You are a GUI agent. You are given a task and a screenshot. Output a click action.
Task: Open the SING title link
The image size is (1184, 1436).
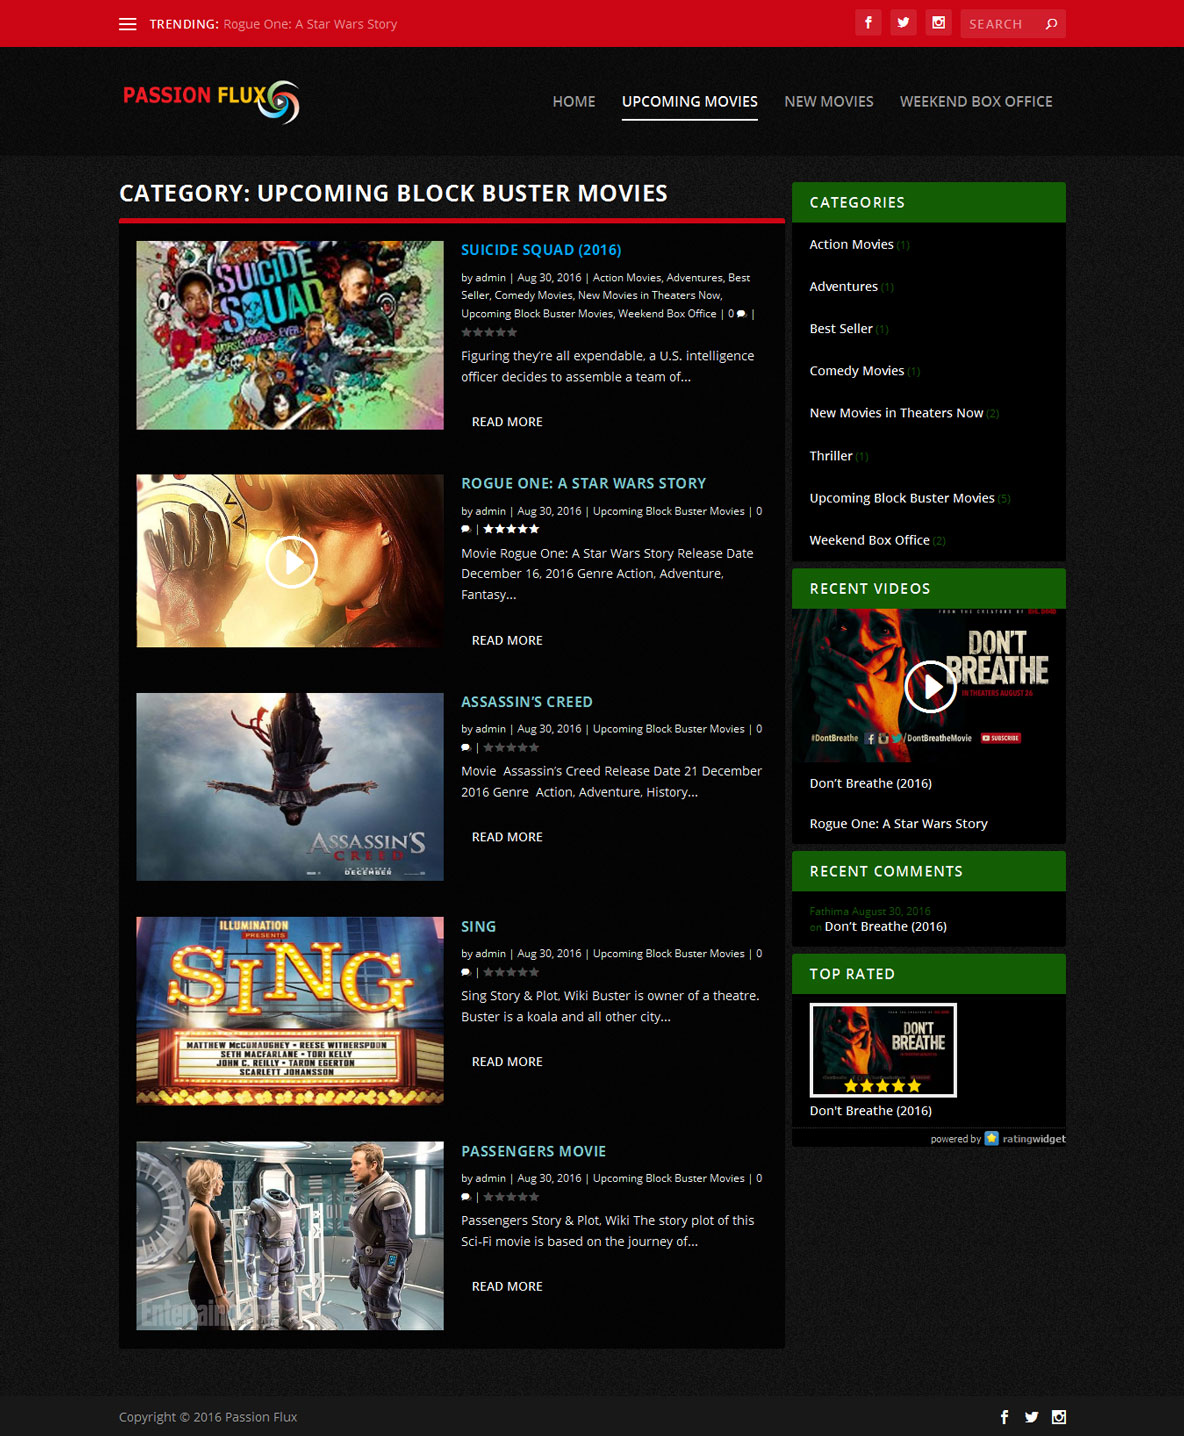click(478, 927)
